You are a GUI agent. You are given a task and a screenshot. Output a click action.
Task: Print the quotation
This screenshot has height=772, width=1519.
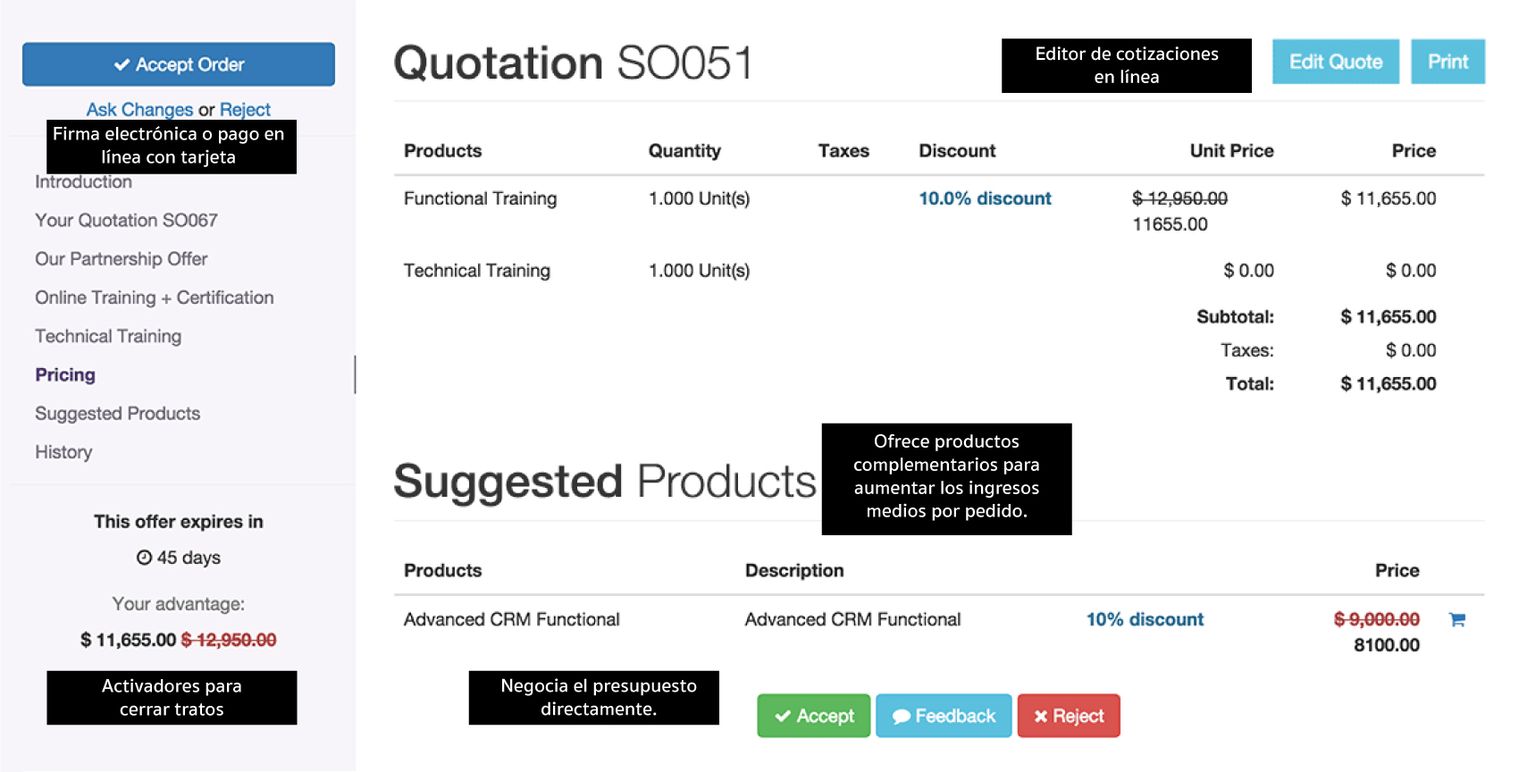(1447, 62)
